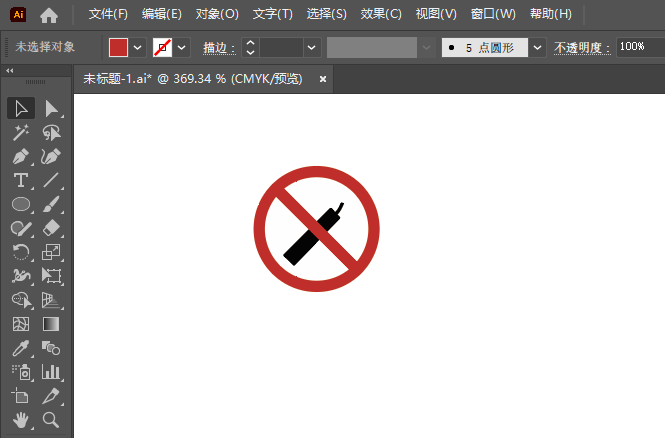Open the 帮助(H) menu
The image size is (665, 438).
(x=550, y=14)
